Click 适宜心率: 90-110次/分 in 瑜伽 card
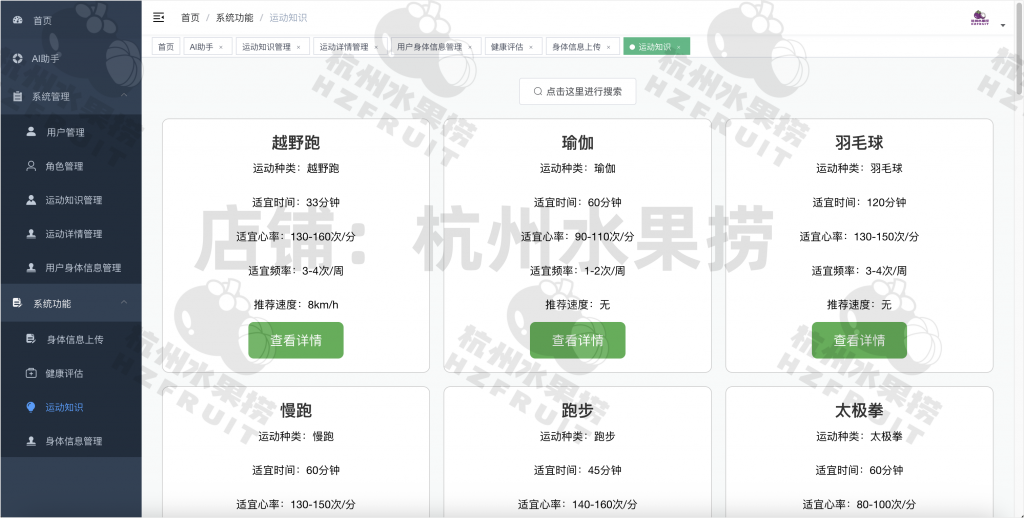Image resolution: width=1024 pixels, height=518 pixels. tap(577, 236)
